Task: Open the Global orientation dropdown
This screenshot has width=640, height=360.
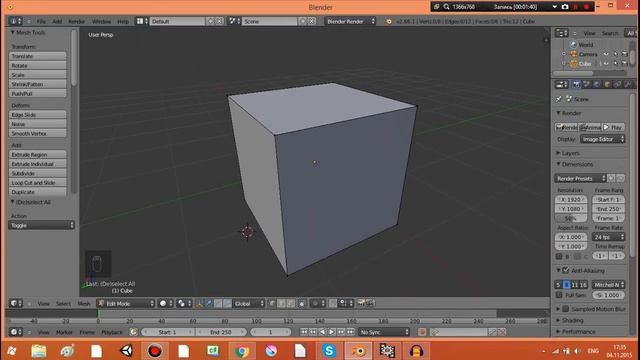Action: (x=249, y=303)
